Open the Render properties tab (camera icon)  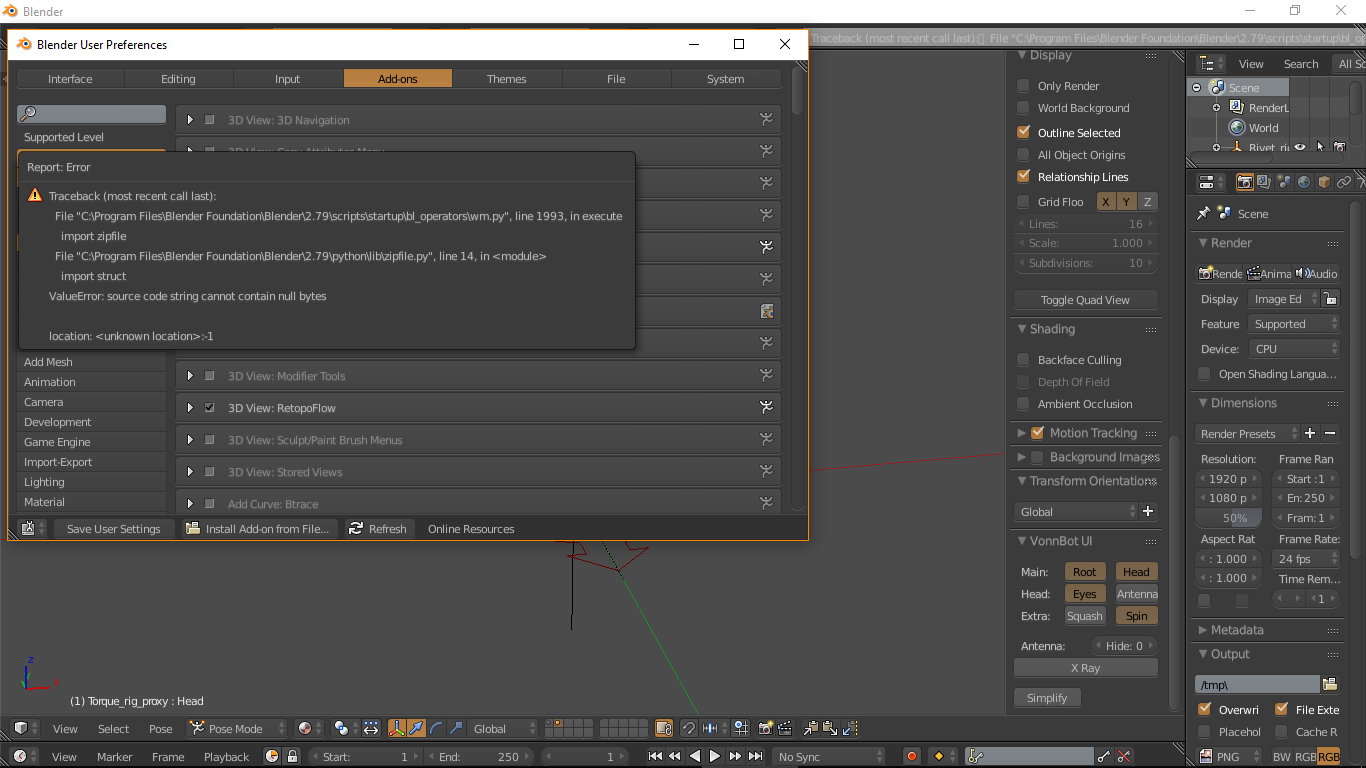tap(1244, 183)
